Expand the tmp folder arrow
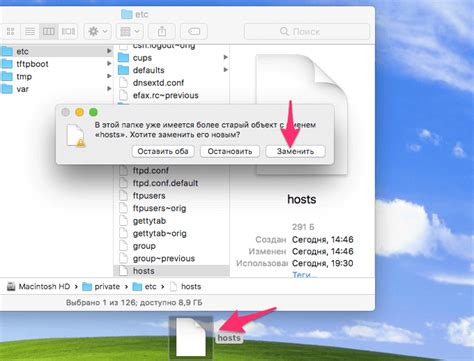The height and width of the screenshot is (361, 474). (x=109, y=76)
